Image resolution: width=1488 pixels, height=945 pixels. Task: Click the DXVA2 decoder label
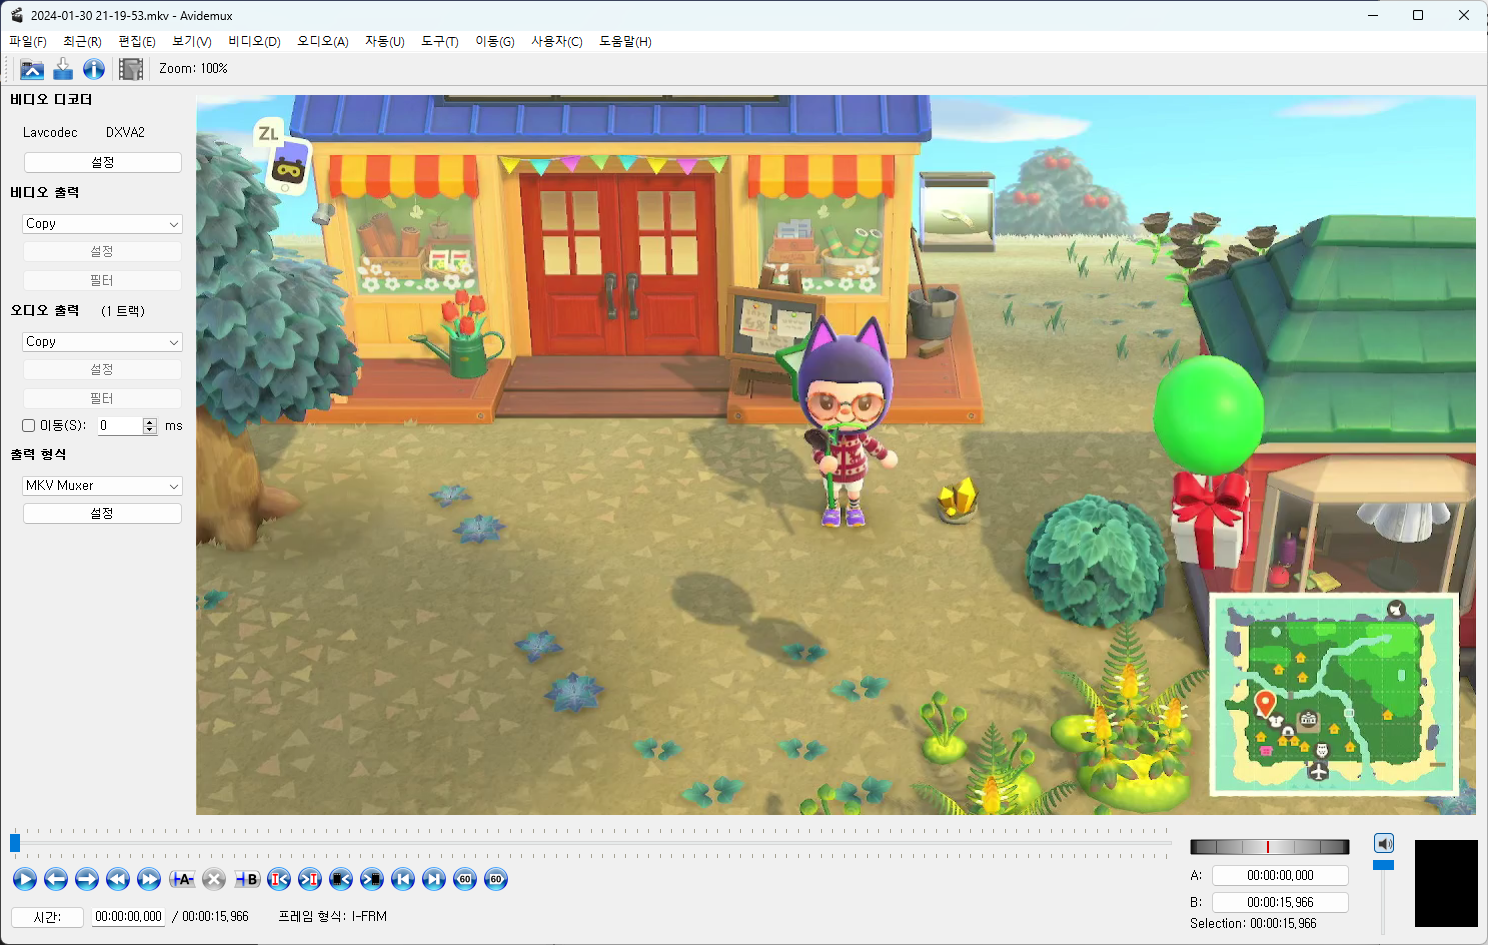tap(125, 132)
